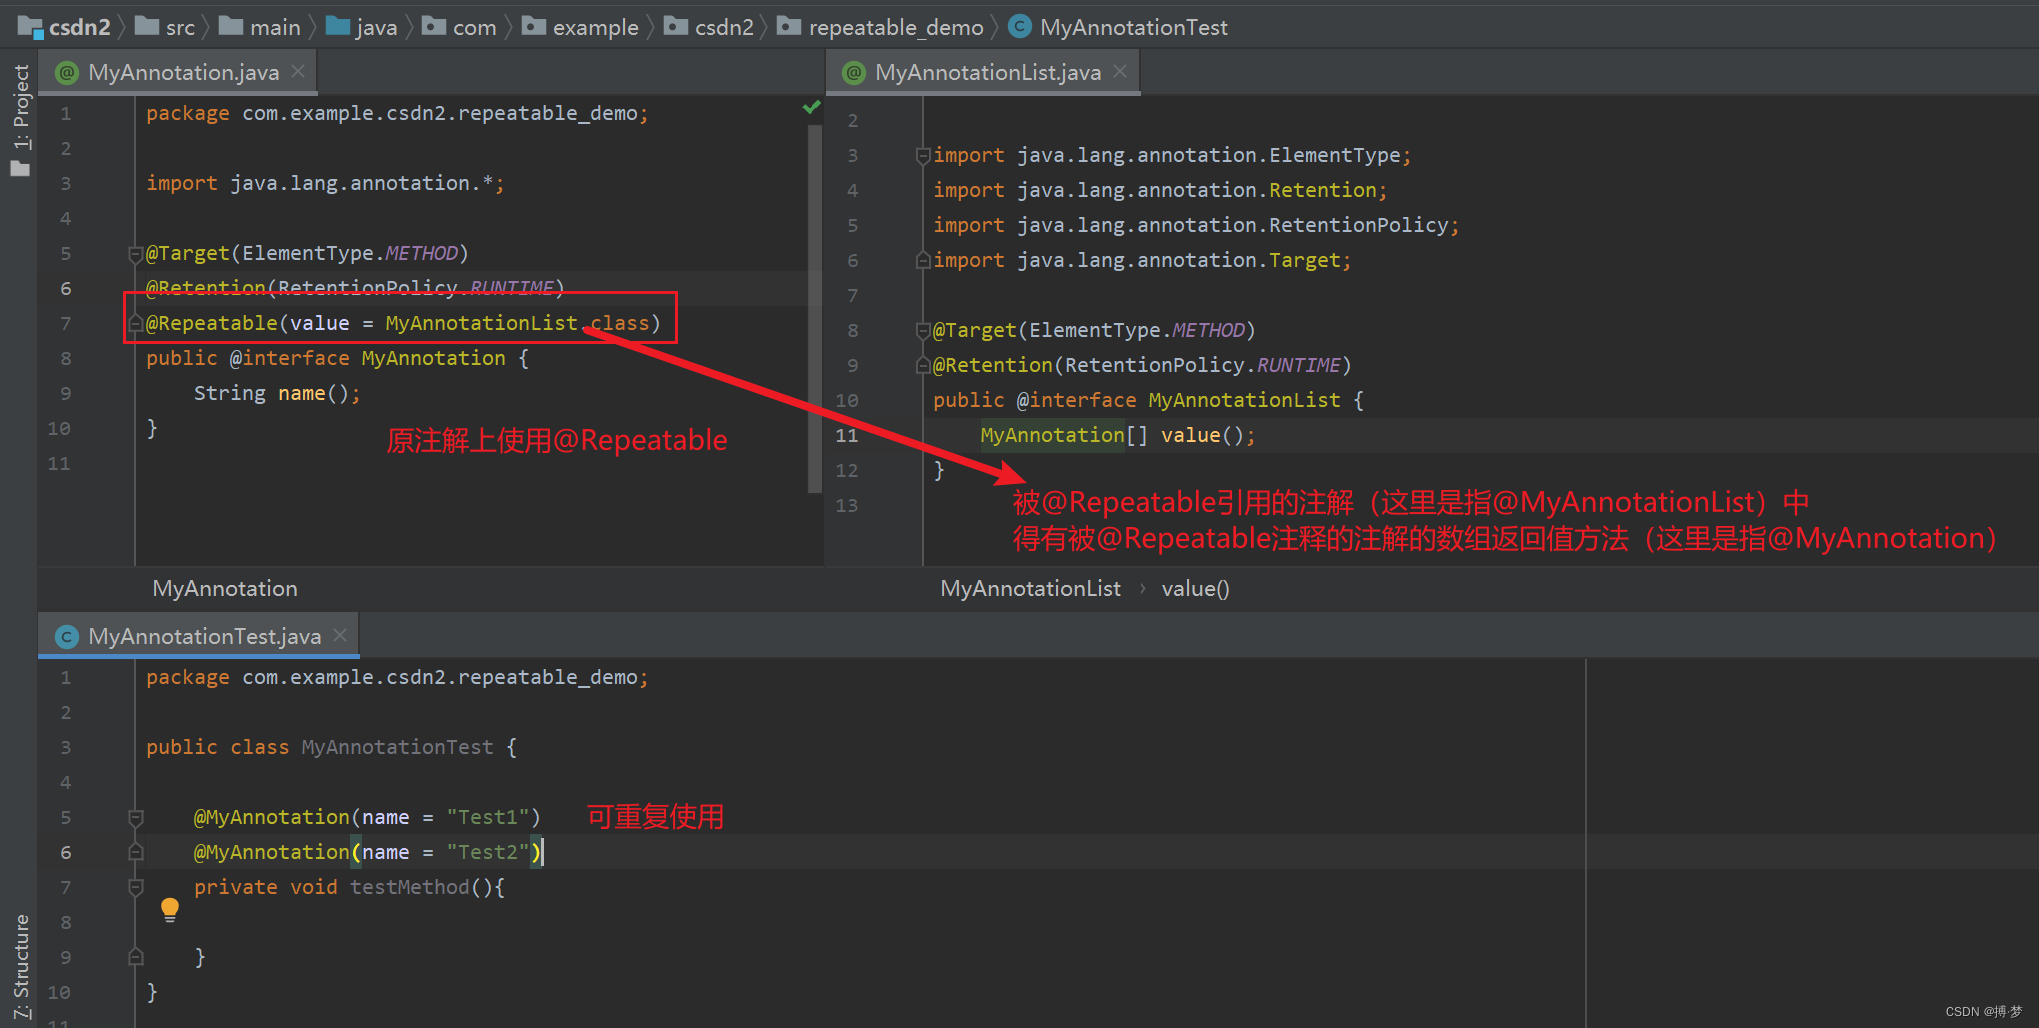The height and width of the screenshot is (1028, 2039).
Task: Click the import java.lang.annotation.* line
Action: pyautogui.click(x=325, y=183)
